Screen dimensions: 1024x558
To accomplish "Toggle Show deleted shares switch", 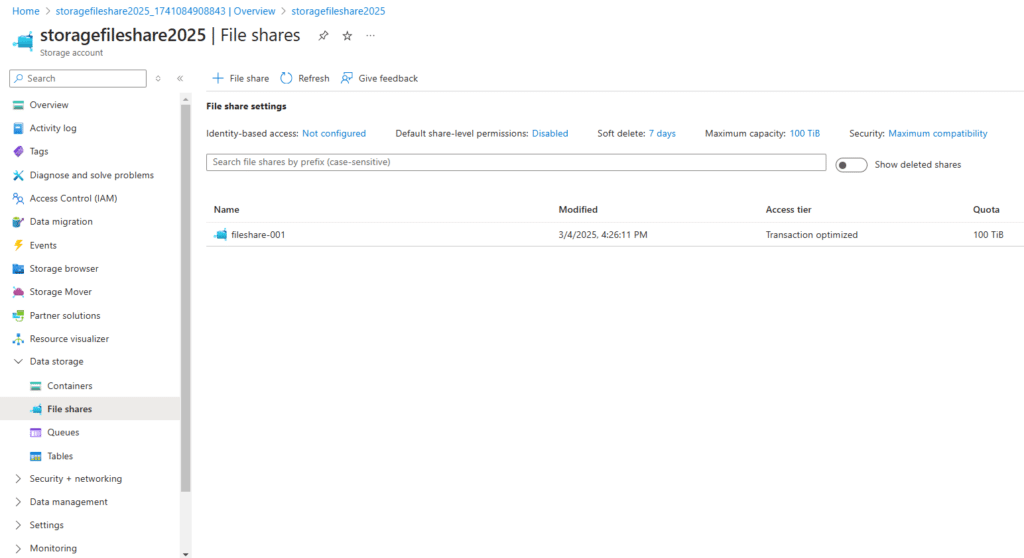I will [x=851, y=165].
